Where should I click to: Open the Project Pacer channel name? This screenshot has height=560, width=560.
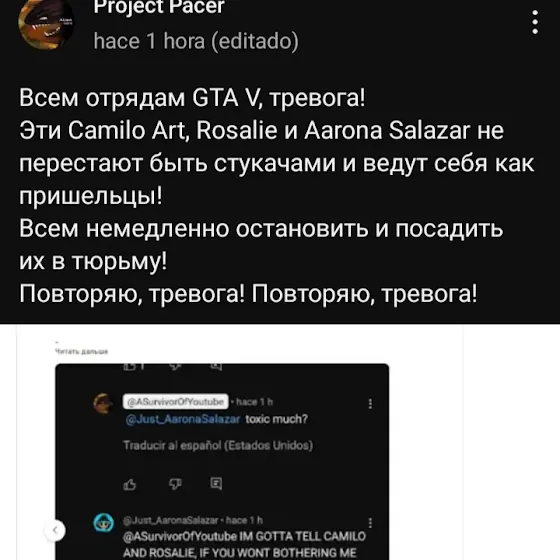[x=159, y=6]
